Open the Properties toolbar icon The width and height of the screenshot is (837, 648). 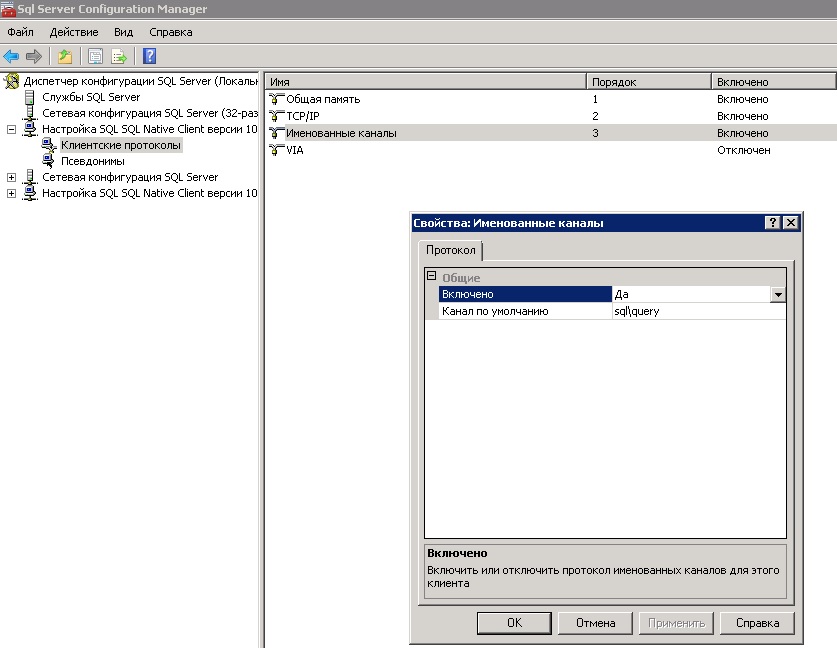coord(96,56)
